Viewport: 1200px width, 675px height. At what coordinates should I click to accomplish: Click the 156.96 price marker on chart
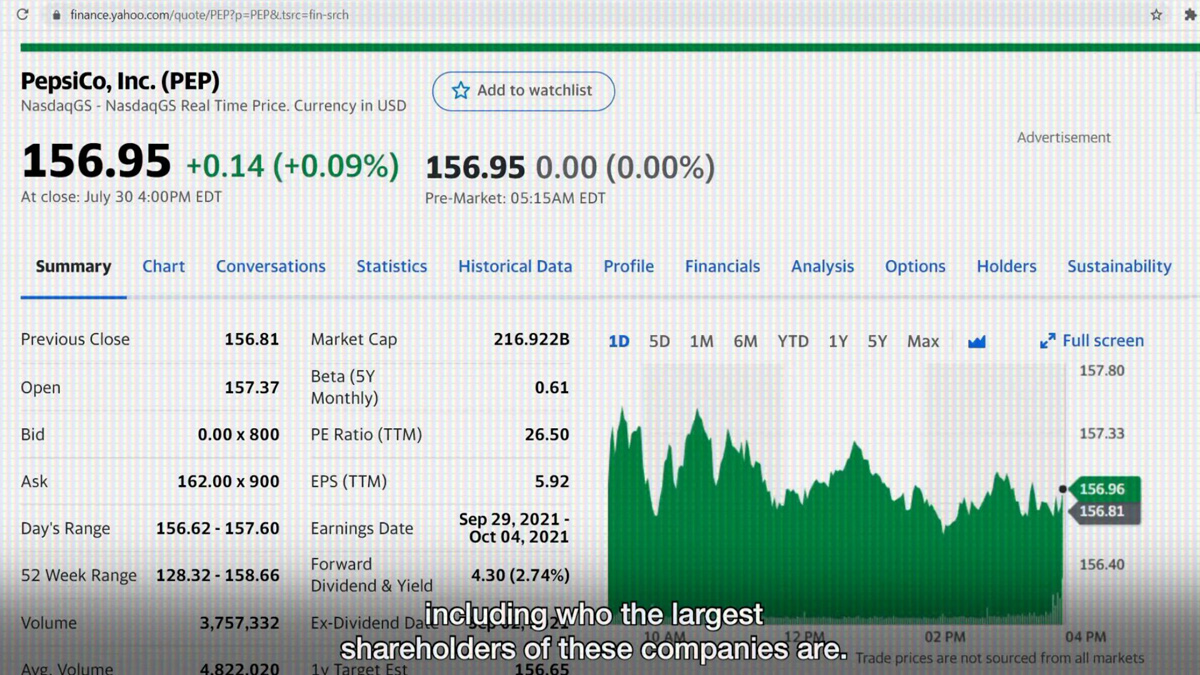point(1102,489)
